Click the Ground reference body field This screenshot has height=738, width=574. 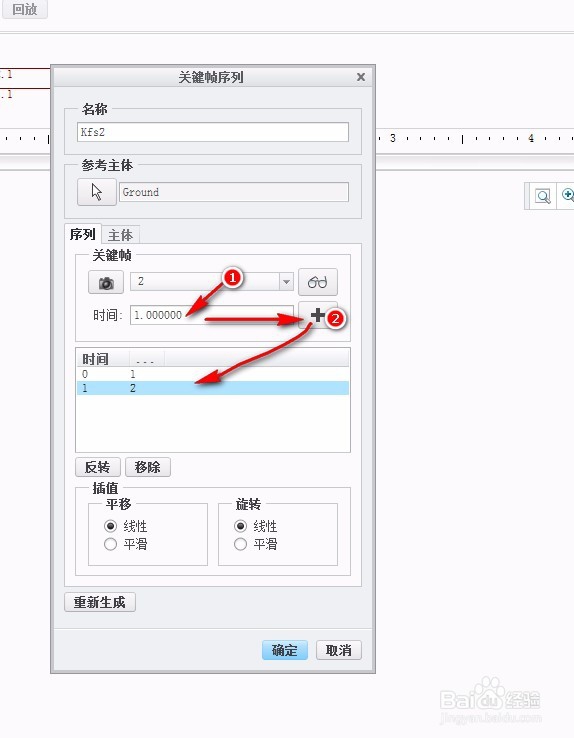(234, 192)
